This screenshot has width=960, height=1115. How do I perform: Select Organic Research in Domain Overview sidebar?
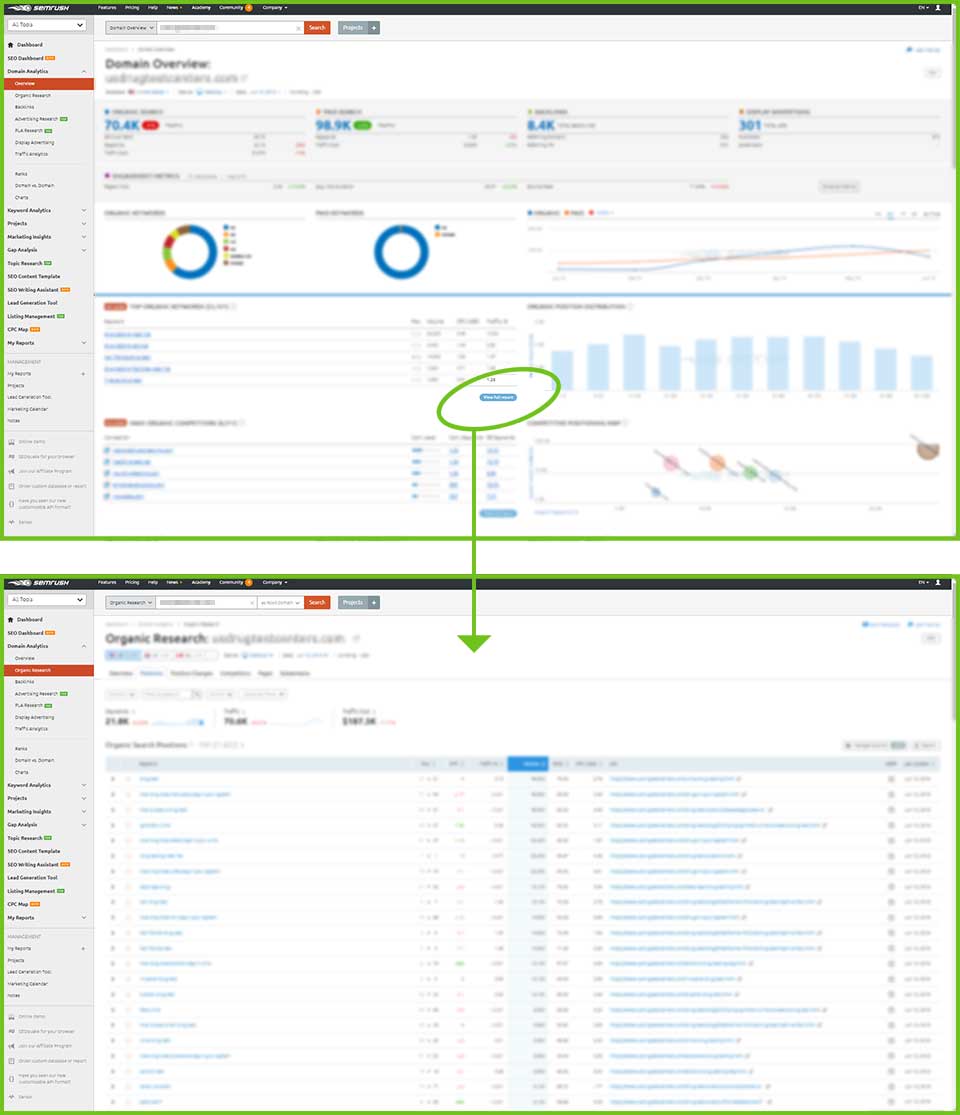click(33, 95)
